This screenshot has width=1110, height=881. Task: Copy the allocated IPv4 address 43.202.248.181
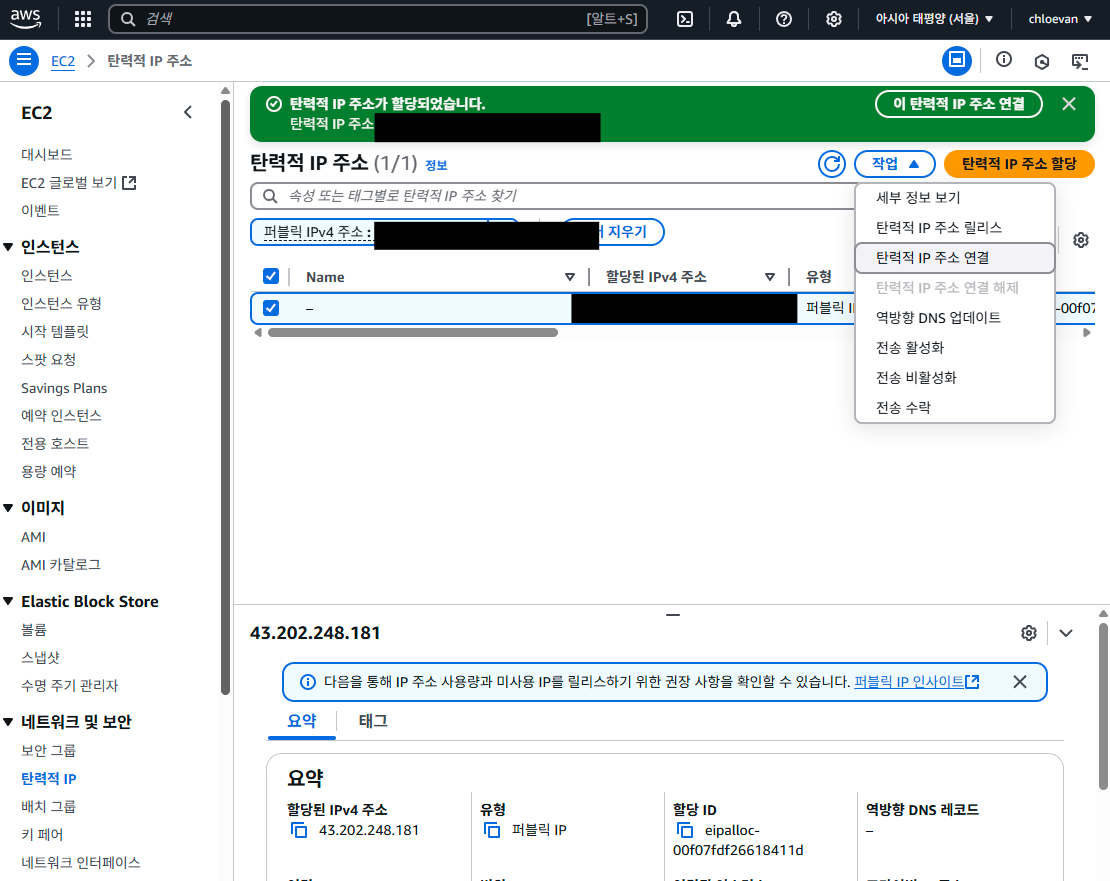(x=299, y=830)
